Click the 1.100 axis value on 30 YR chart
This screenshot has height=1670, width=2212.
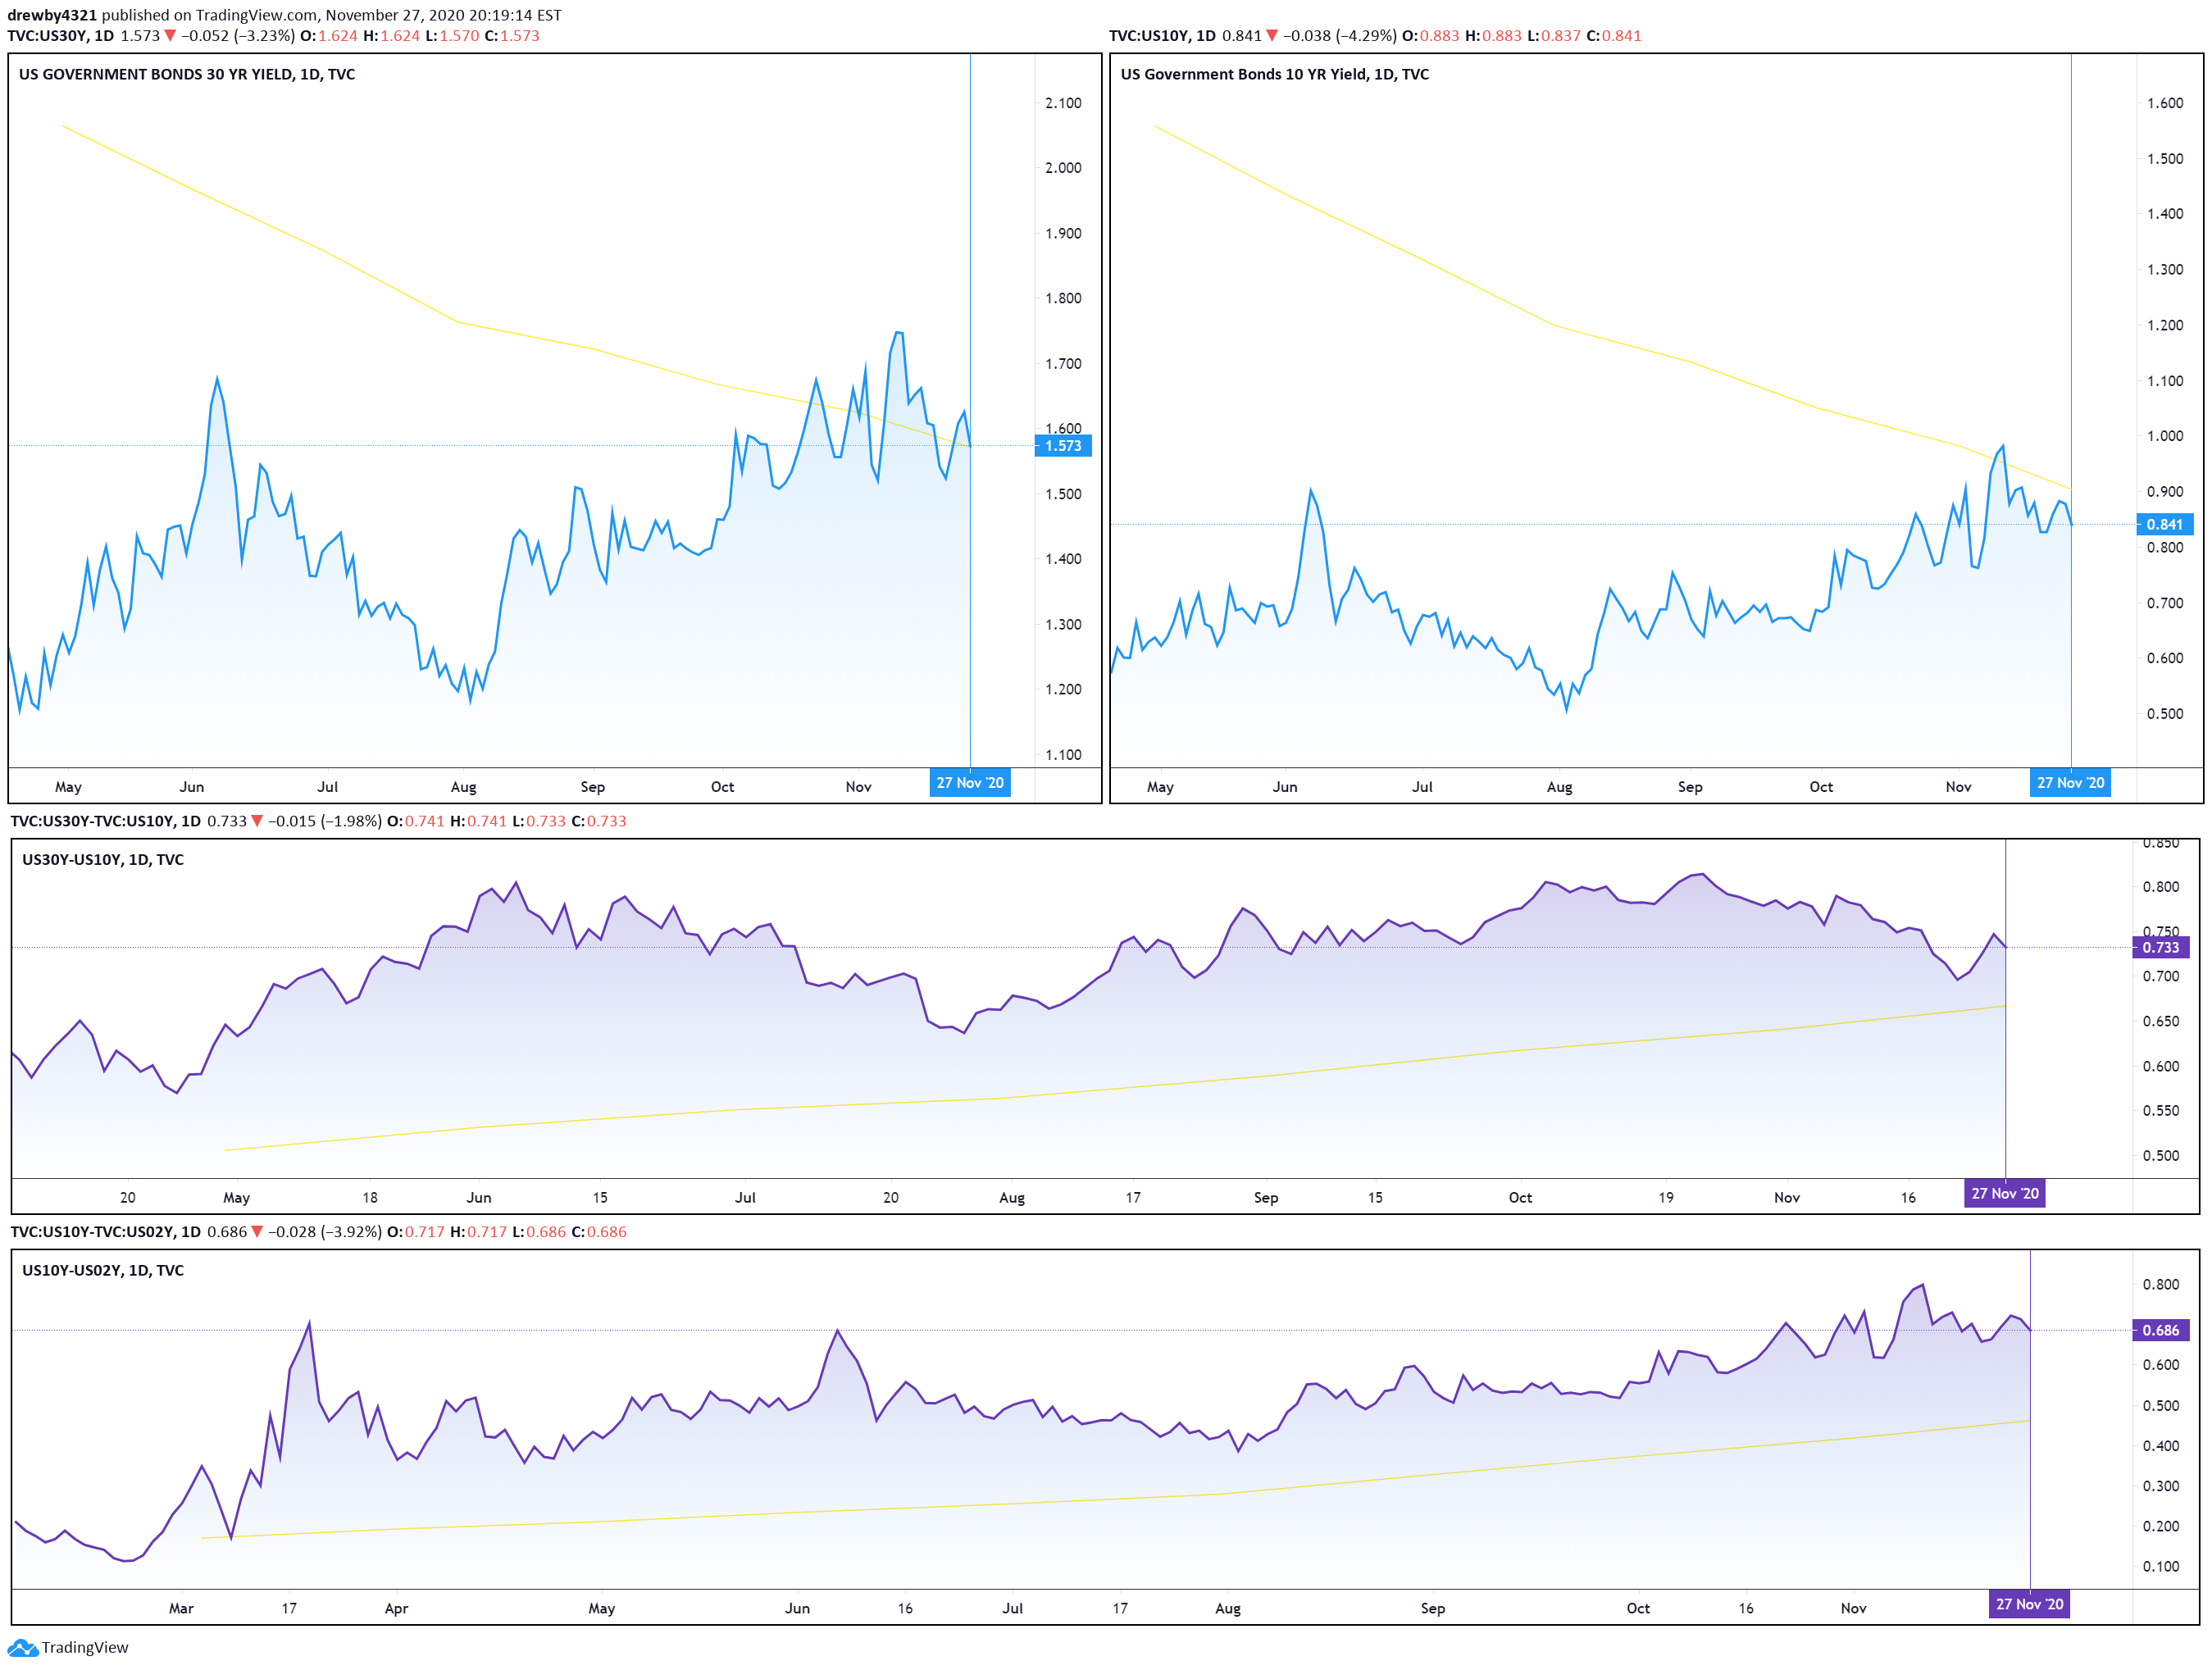point(1063,755)
